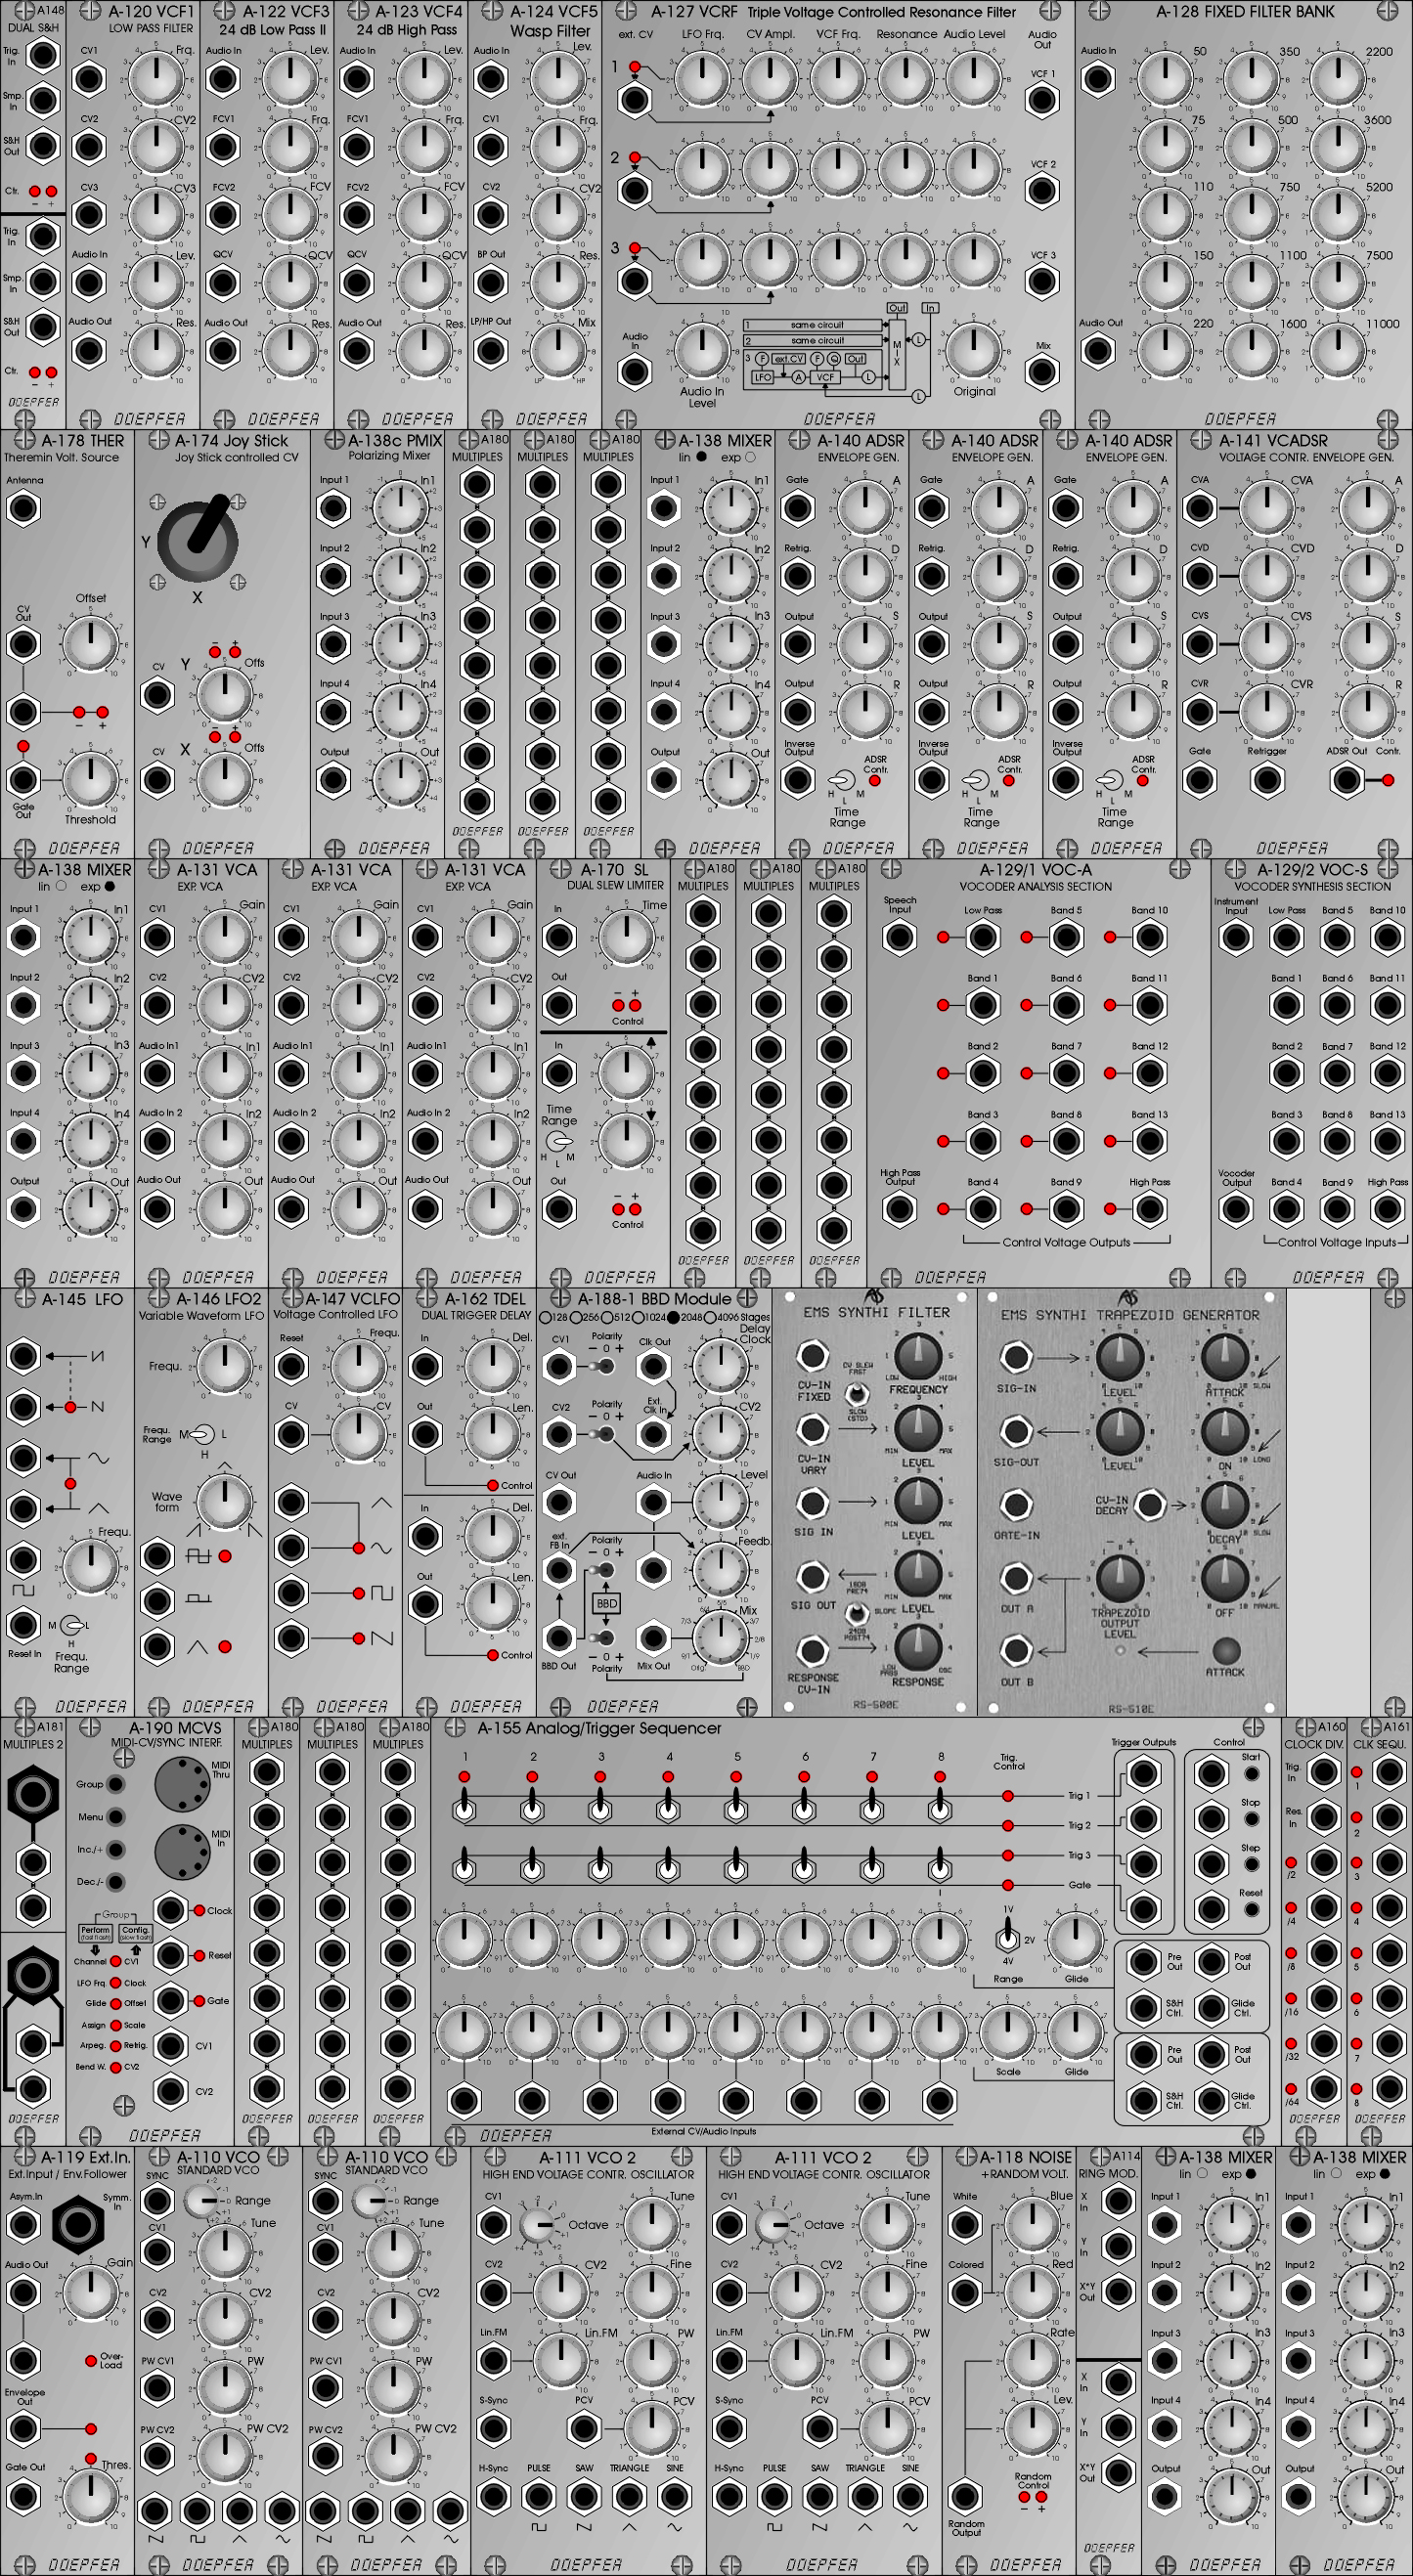Viewport: 1413px width, 2576px height.
Task: Flip the frequency range switch on A-145 LFO
Action: 71,1625
